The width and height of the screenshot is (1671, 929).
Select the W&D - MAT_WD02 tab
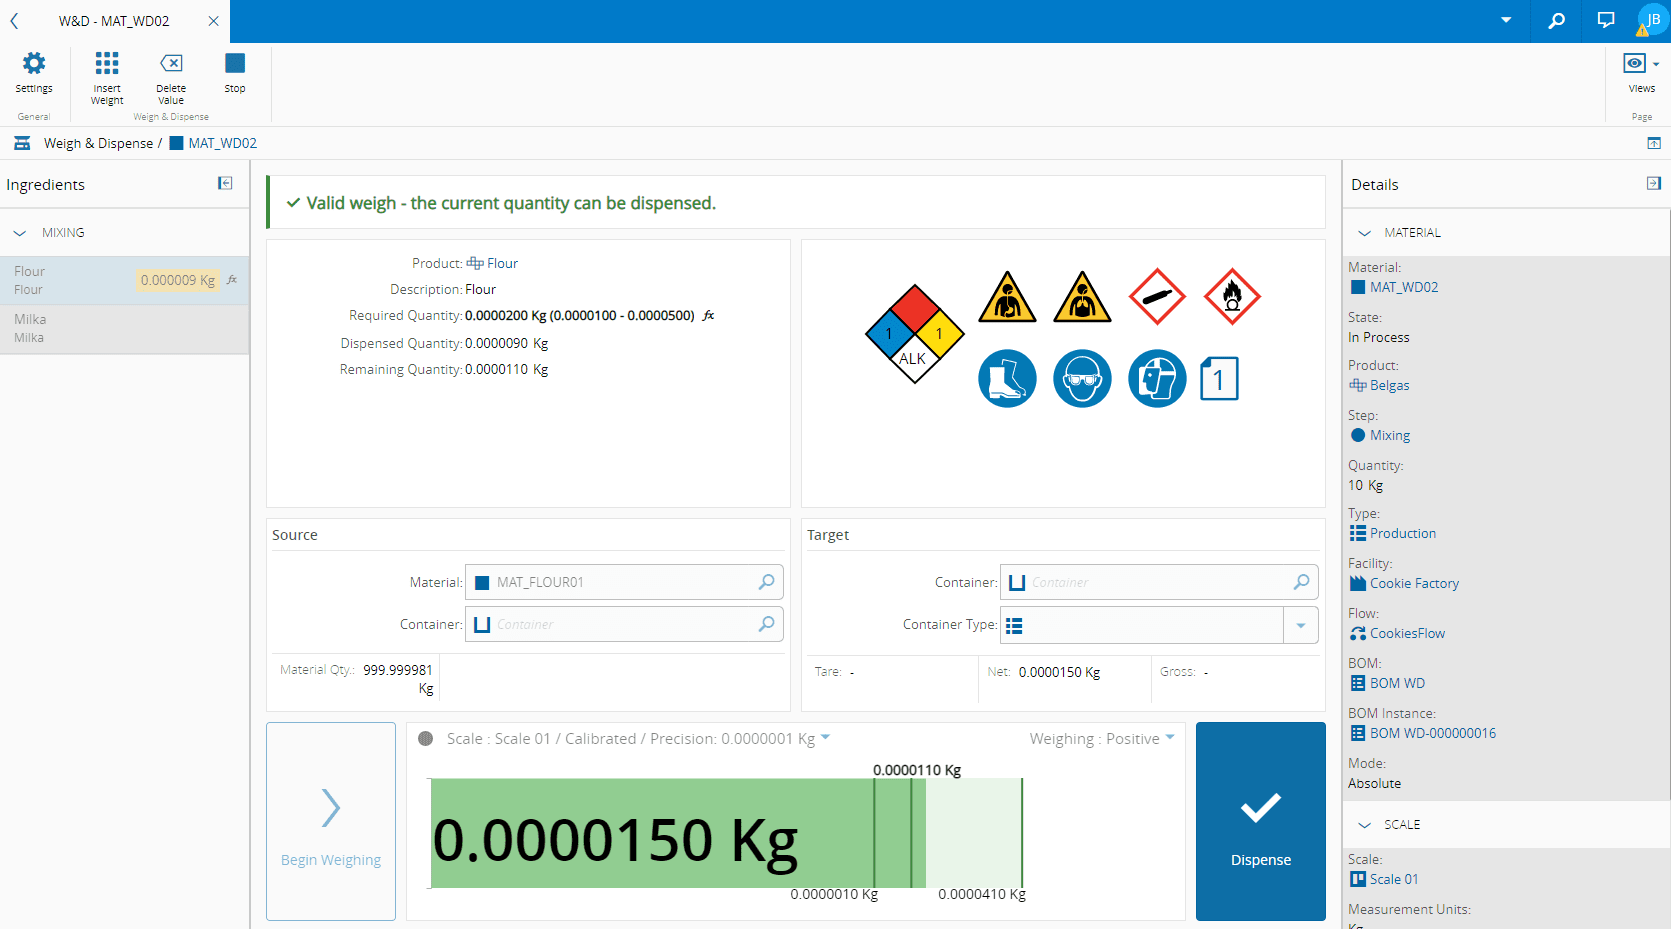pos(114,21)
